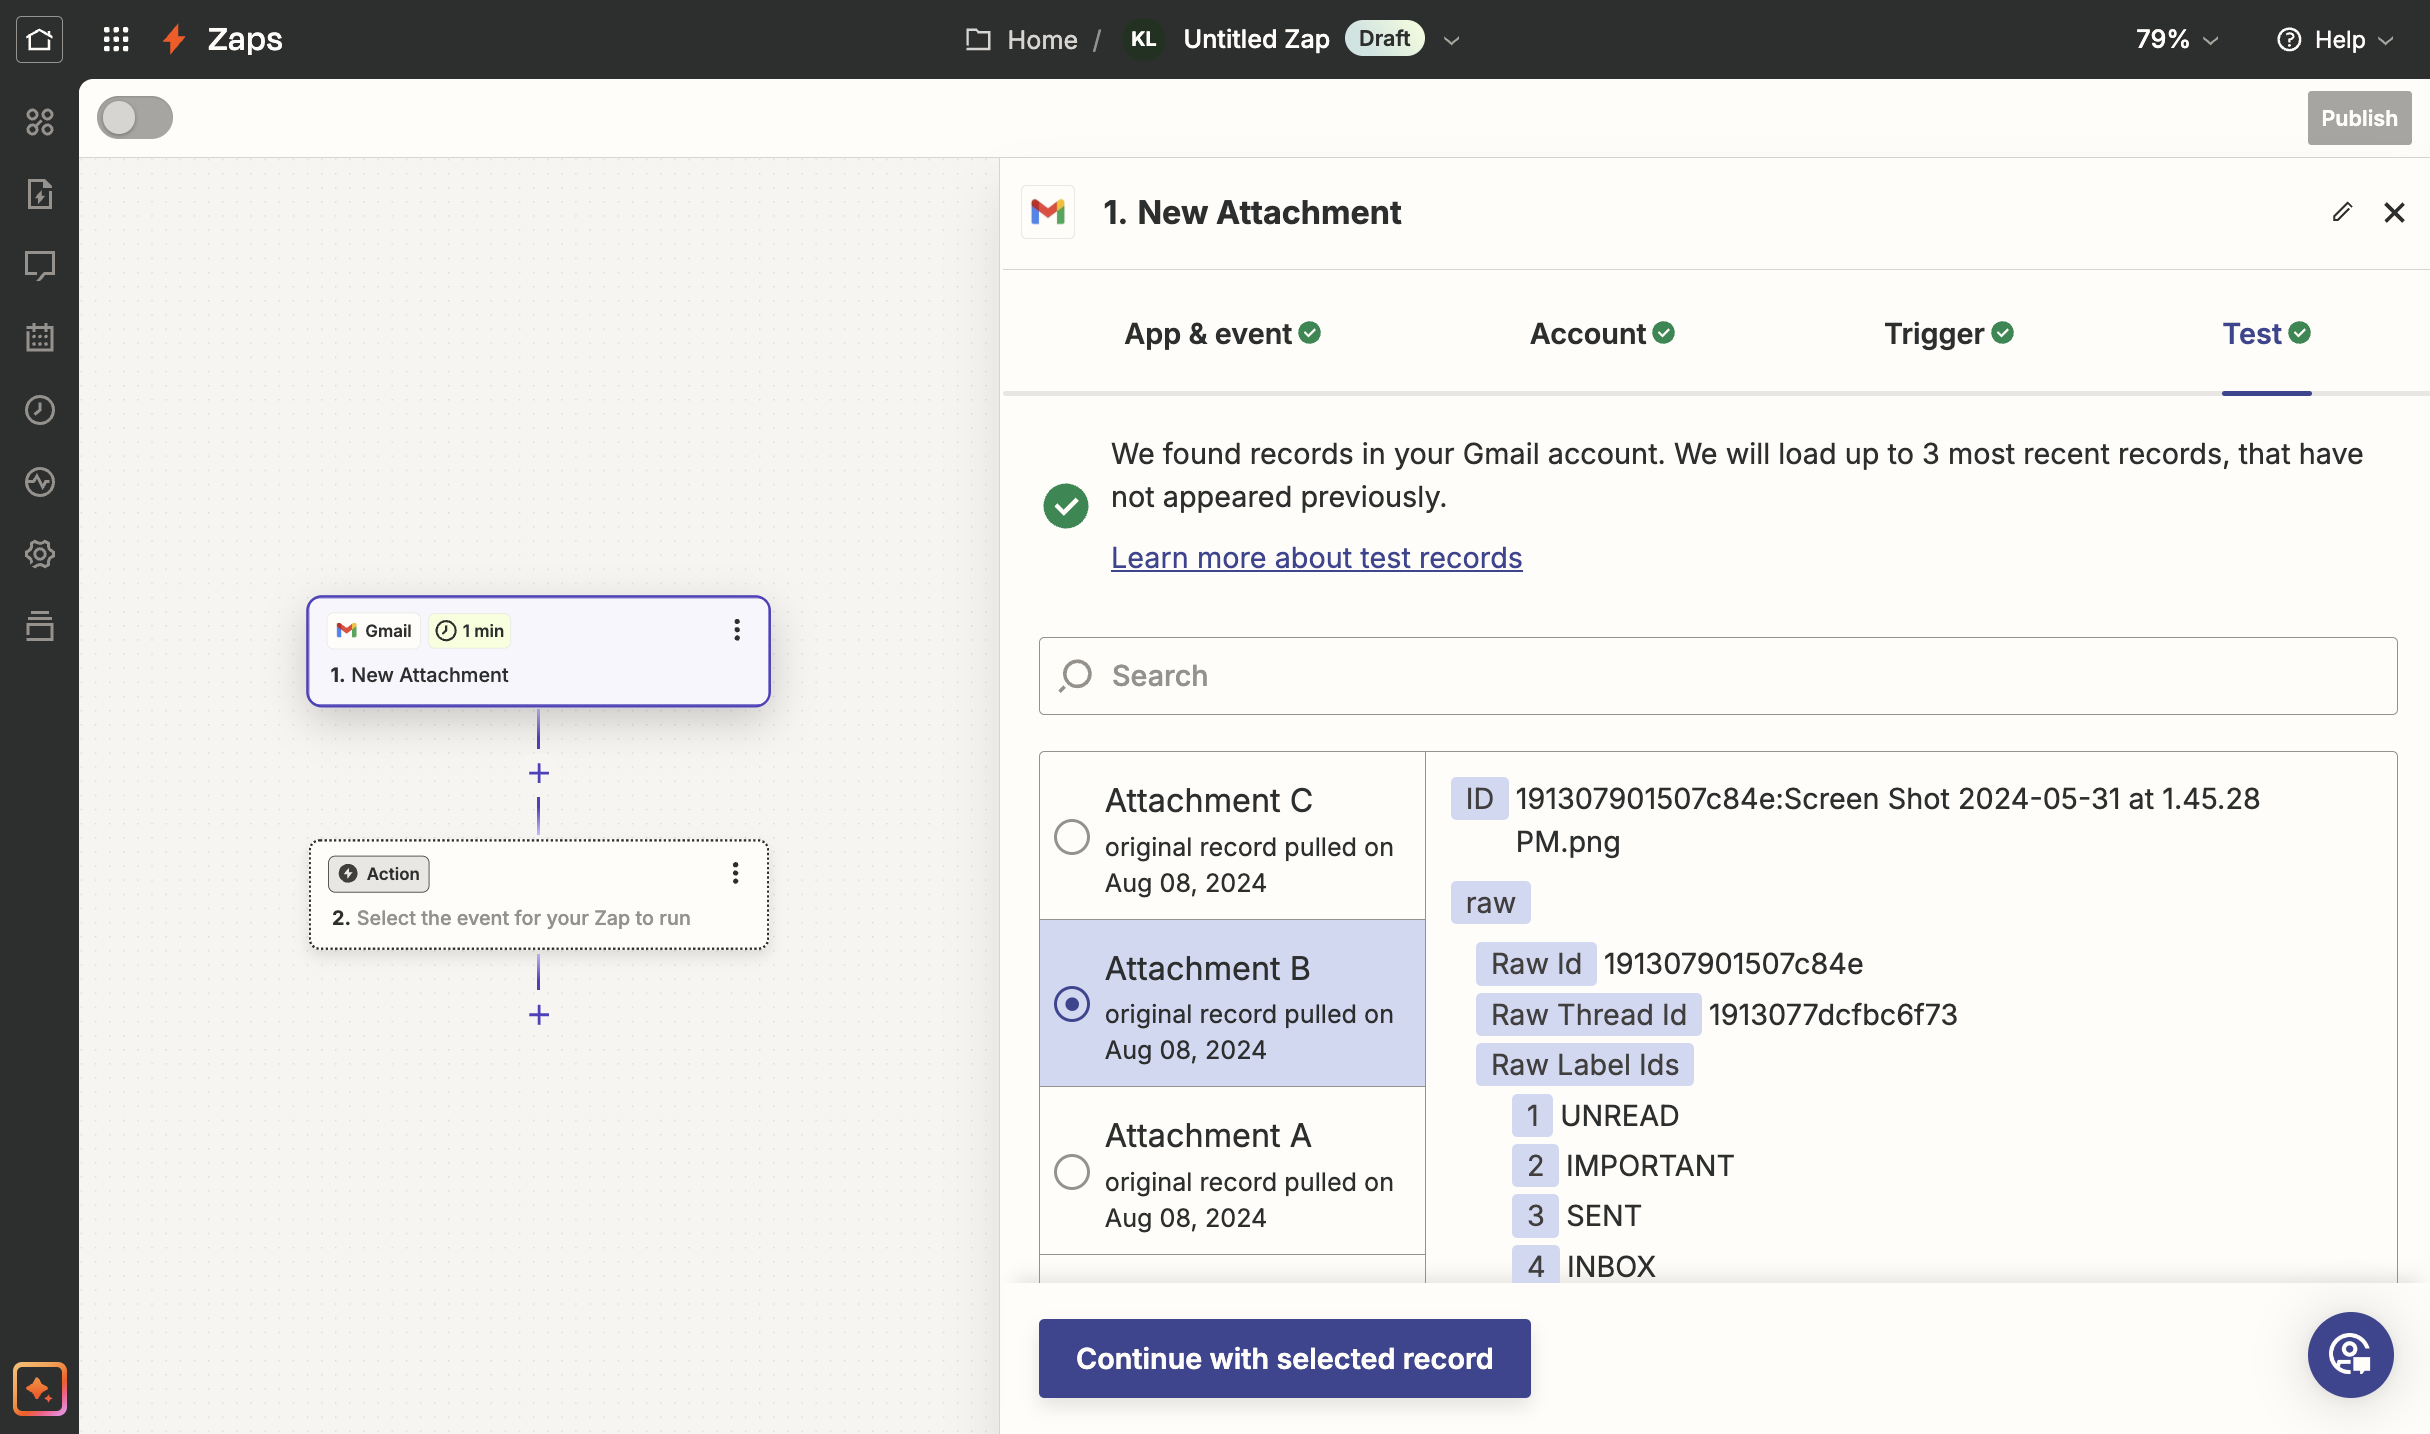
Task: Click the Raw Id field label
Action: pyautogui.click(x=1536, y=964)
